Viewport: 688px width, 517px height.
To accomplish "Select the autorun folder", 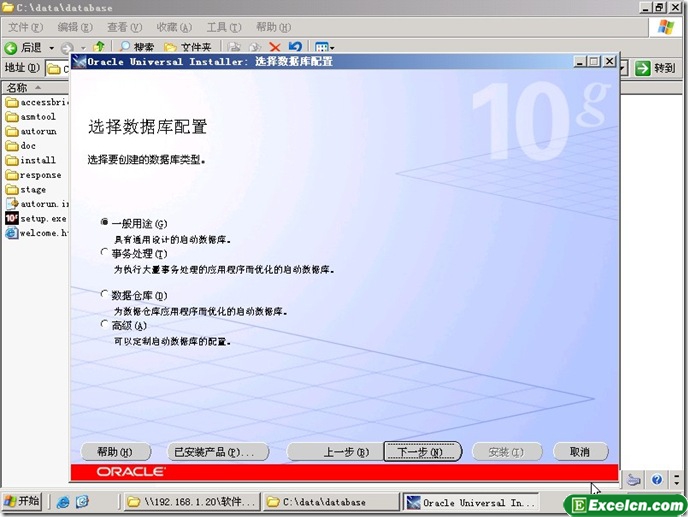I will (31, 131).
